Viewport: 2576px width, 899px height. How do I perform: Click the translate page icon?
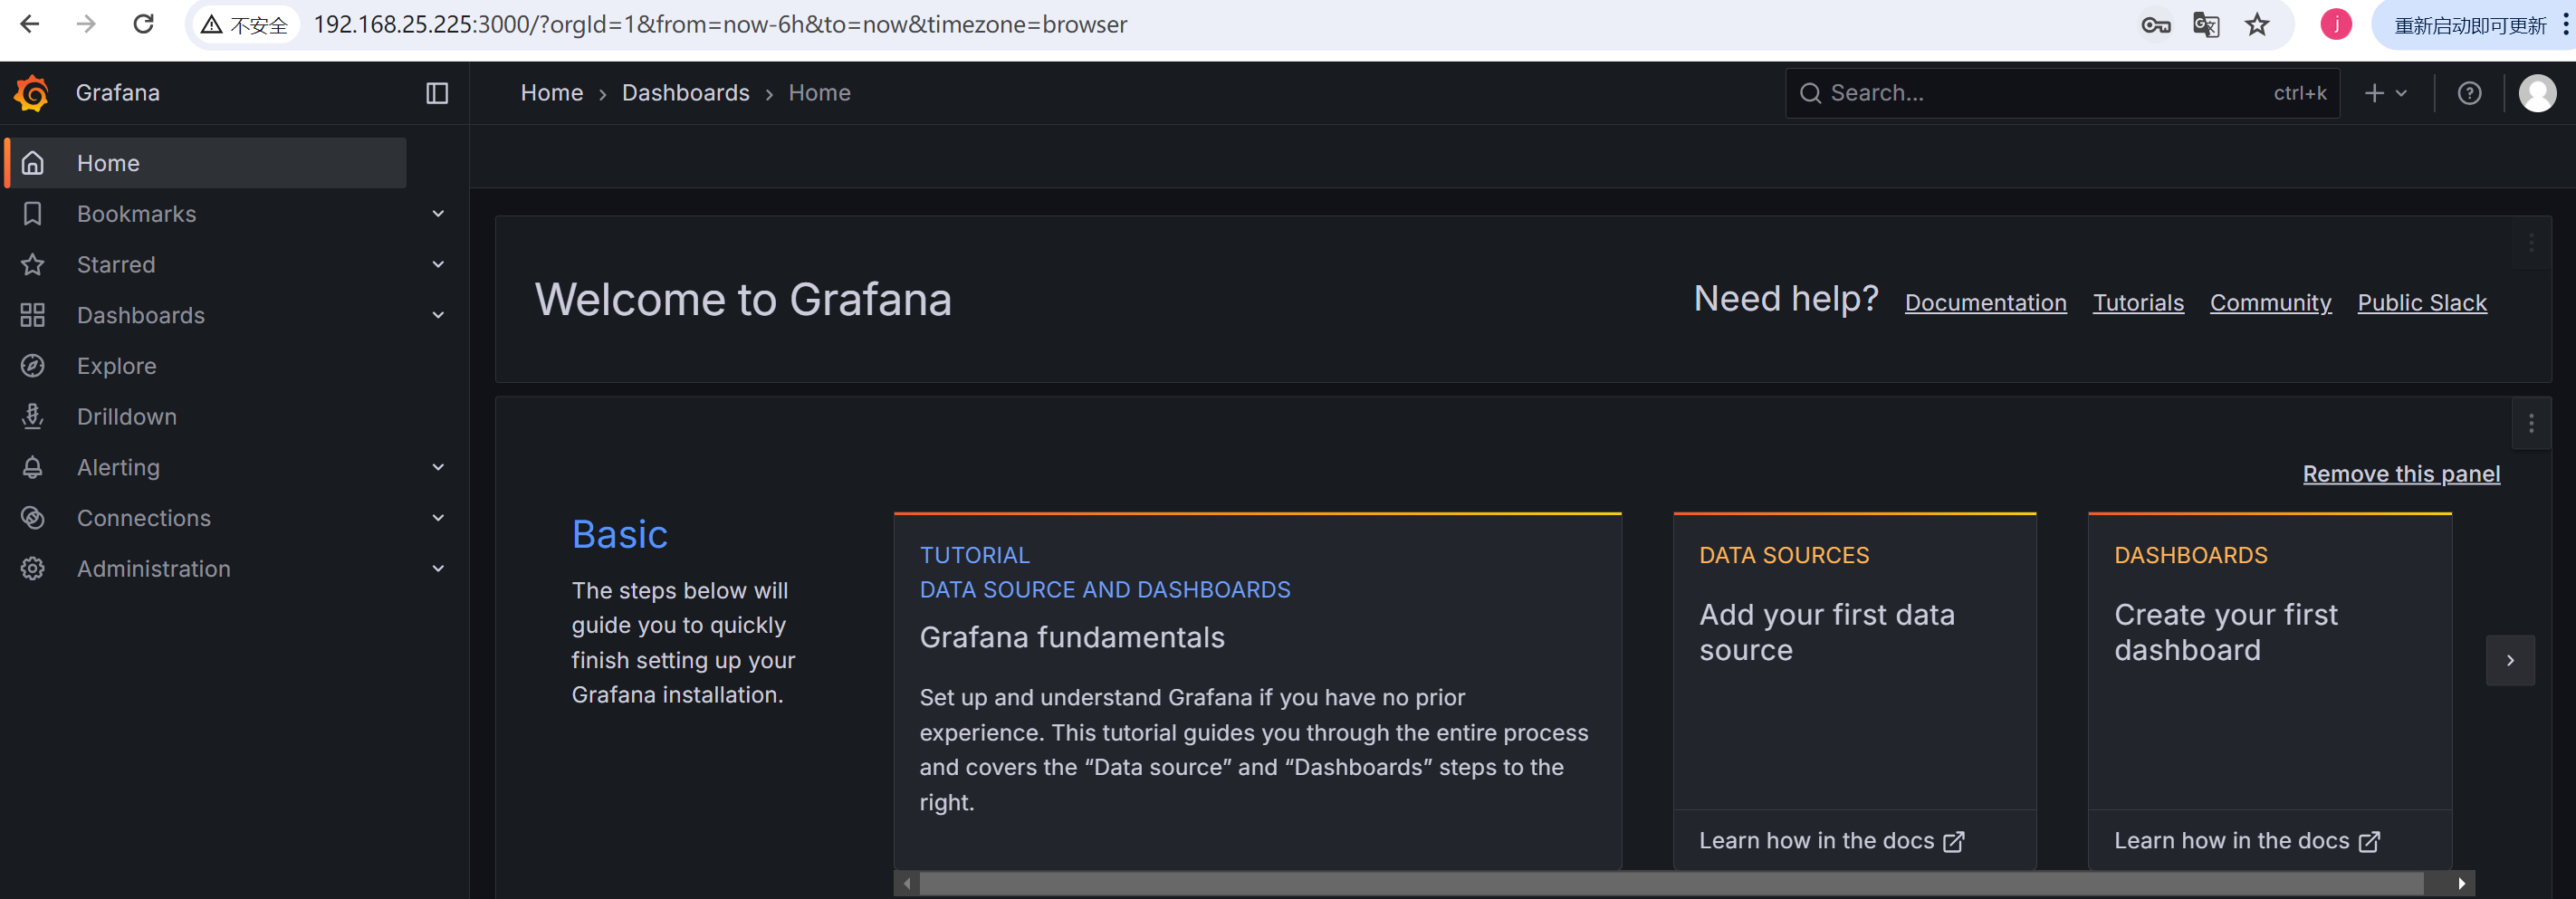click(x=2205, y=25)
